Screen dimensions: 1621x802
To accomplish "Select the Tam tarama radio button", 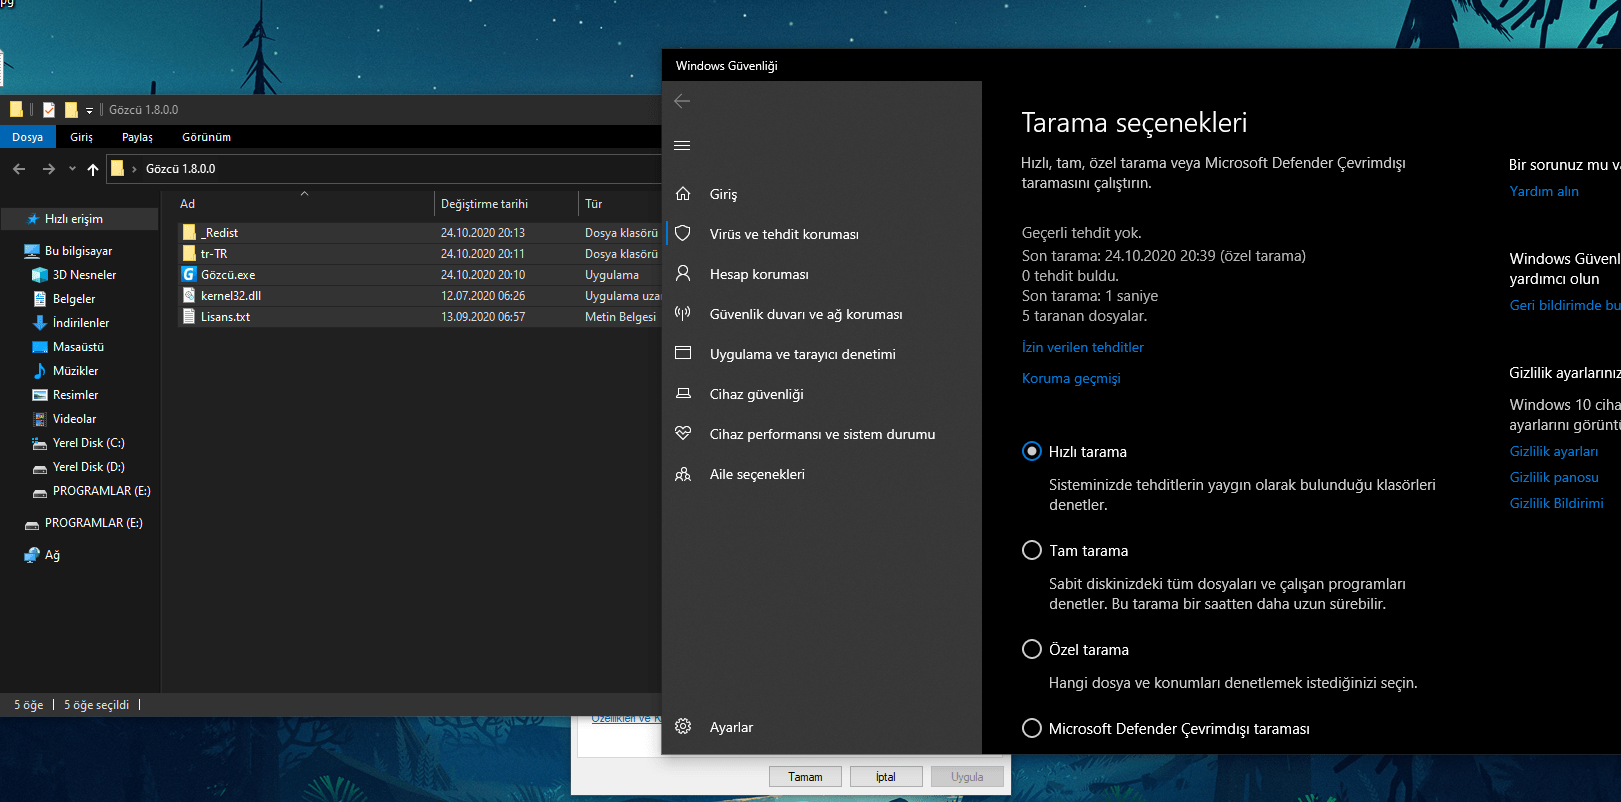I will [x=1032, y=550].
